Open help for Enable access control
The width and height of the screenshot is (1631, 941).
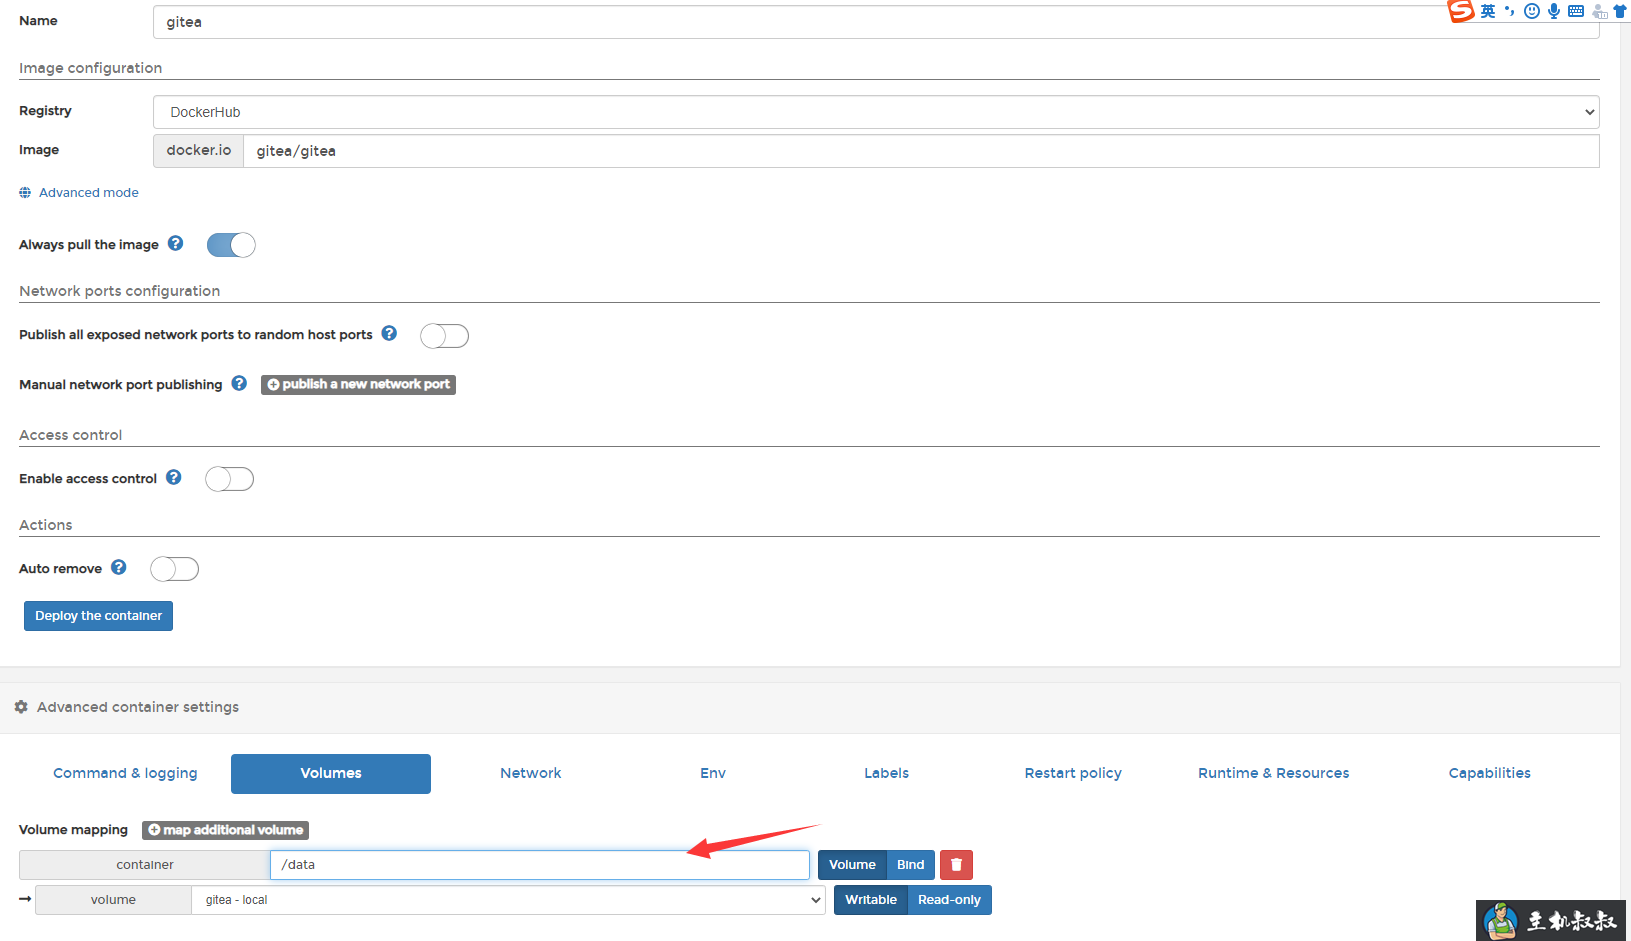[174, 477]
